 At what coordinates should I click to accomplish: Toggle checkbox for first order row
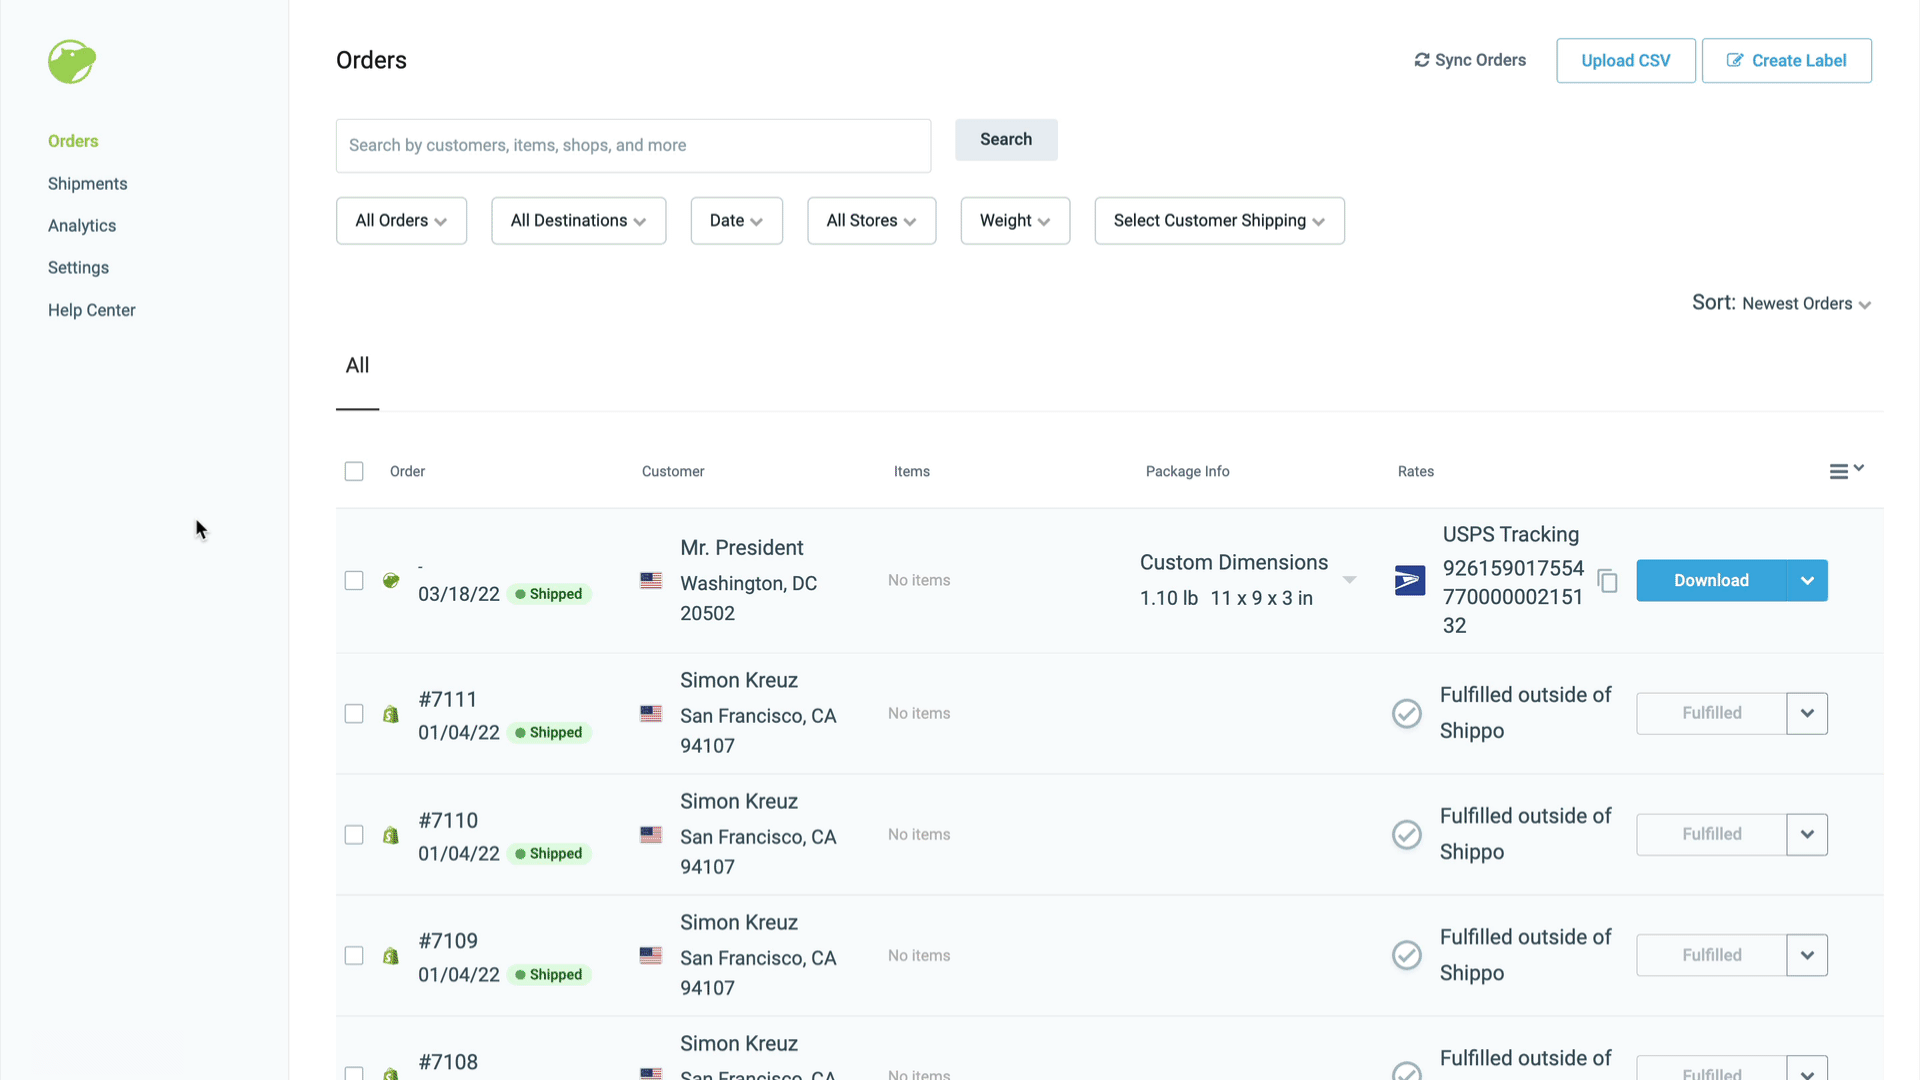353,580
